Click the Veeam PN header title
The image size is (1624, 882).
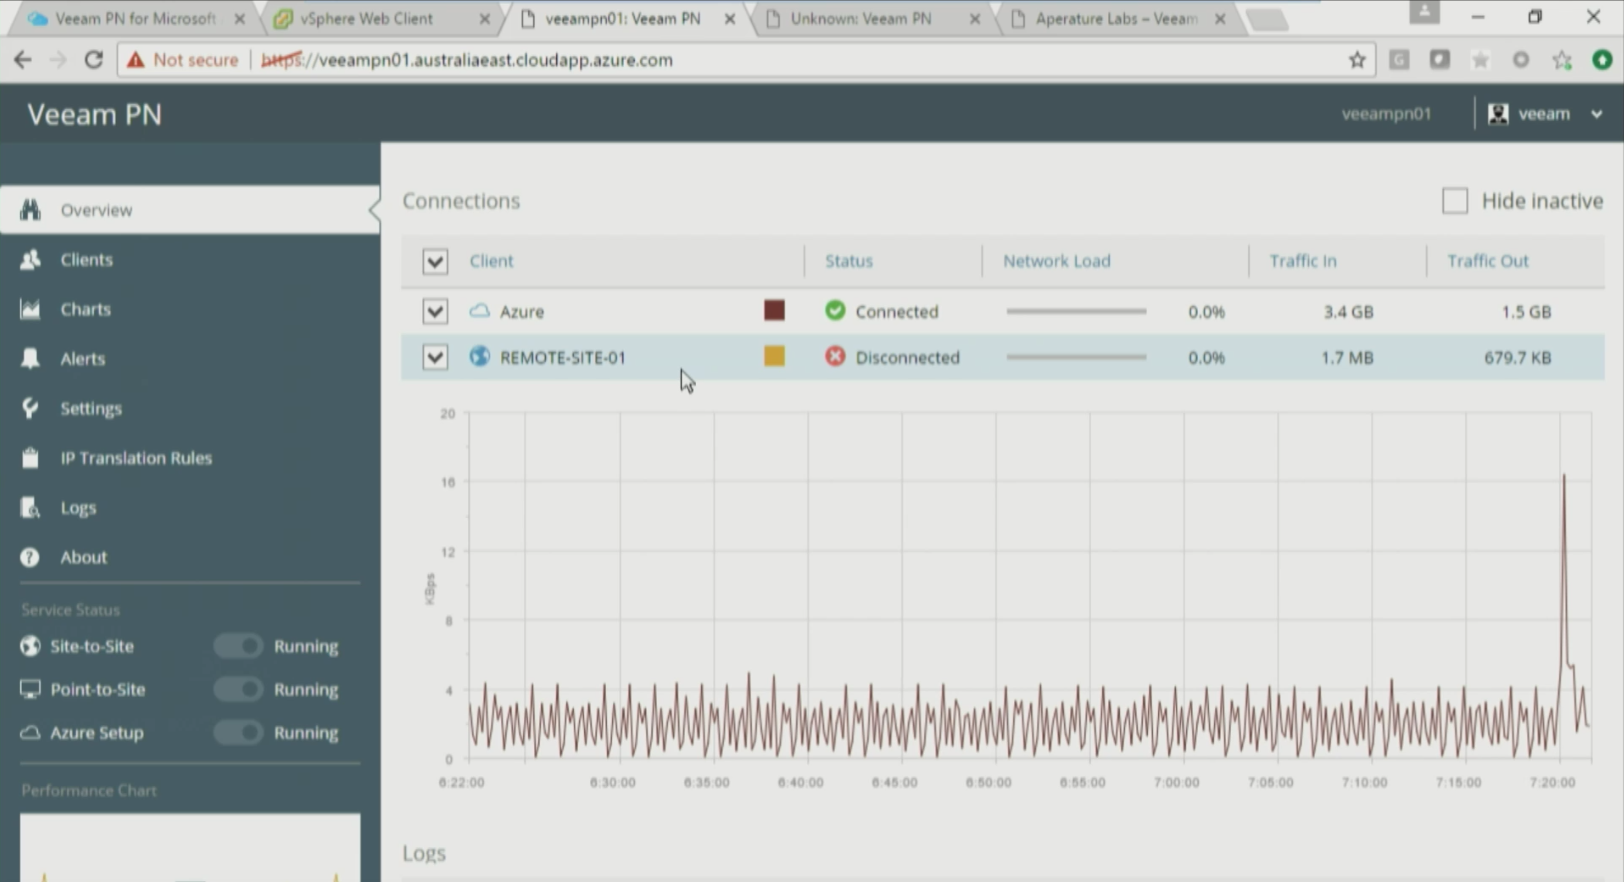click(x=94, y=114)
